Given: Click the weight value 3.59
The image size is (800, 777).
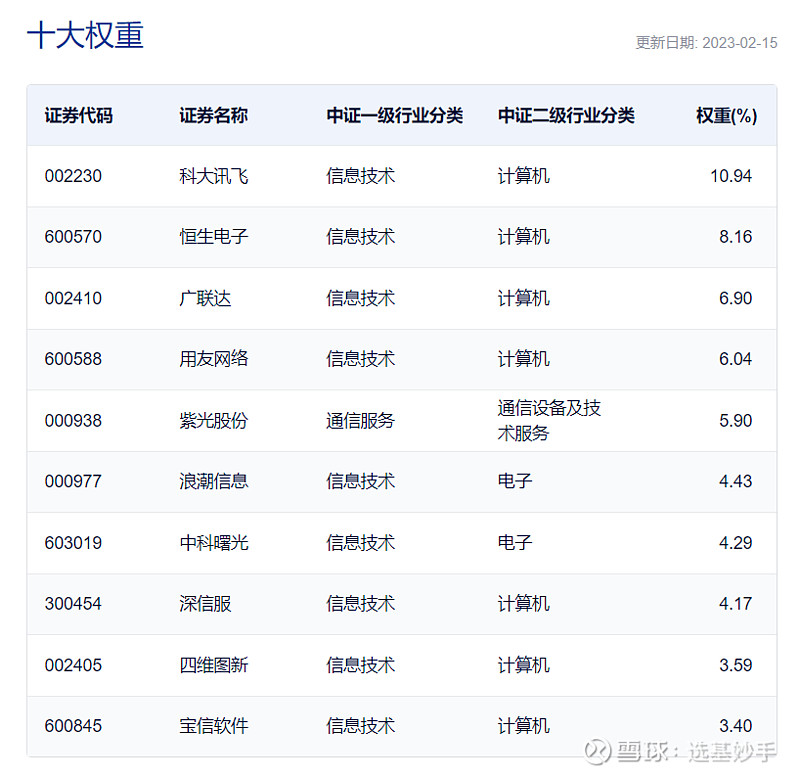Looking at the screenshot, I should (x=736, y=665).
